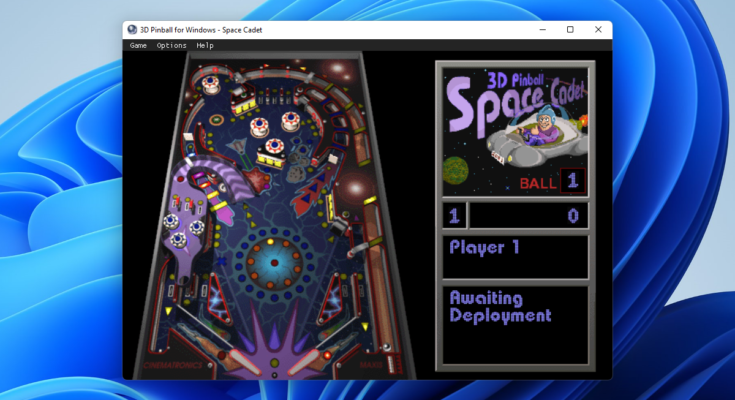Click the pinball app icon in title bar

[133, 30]
